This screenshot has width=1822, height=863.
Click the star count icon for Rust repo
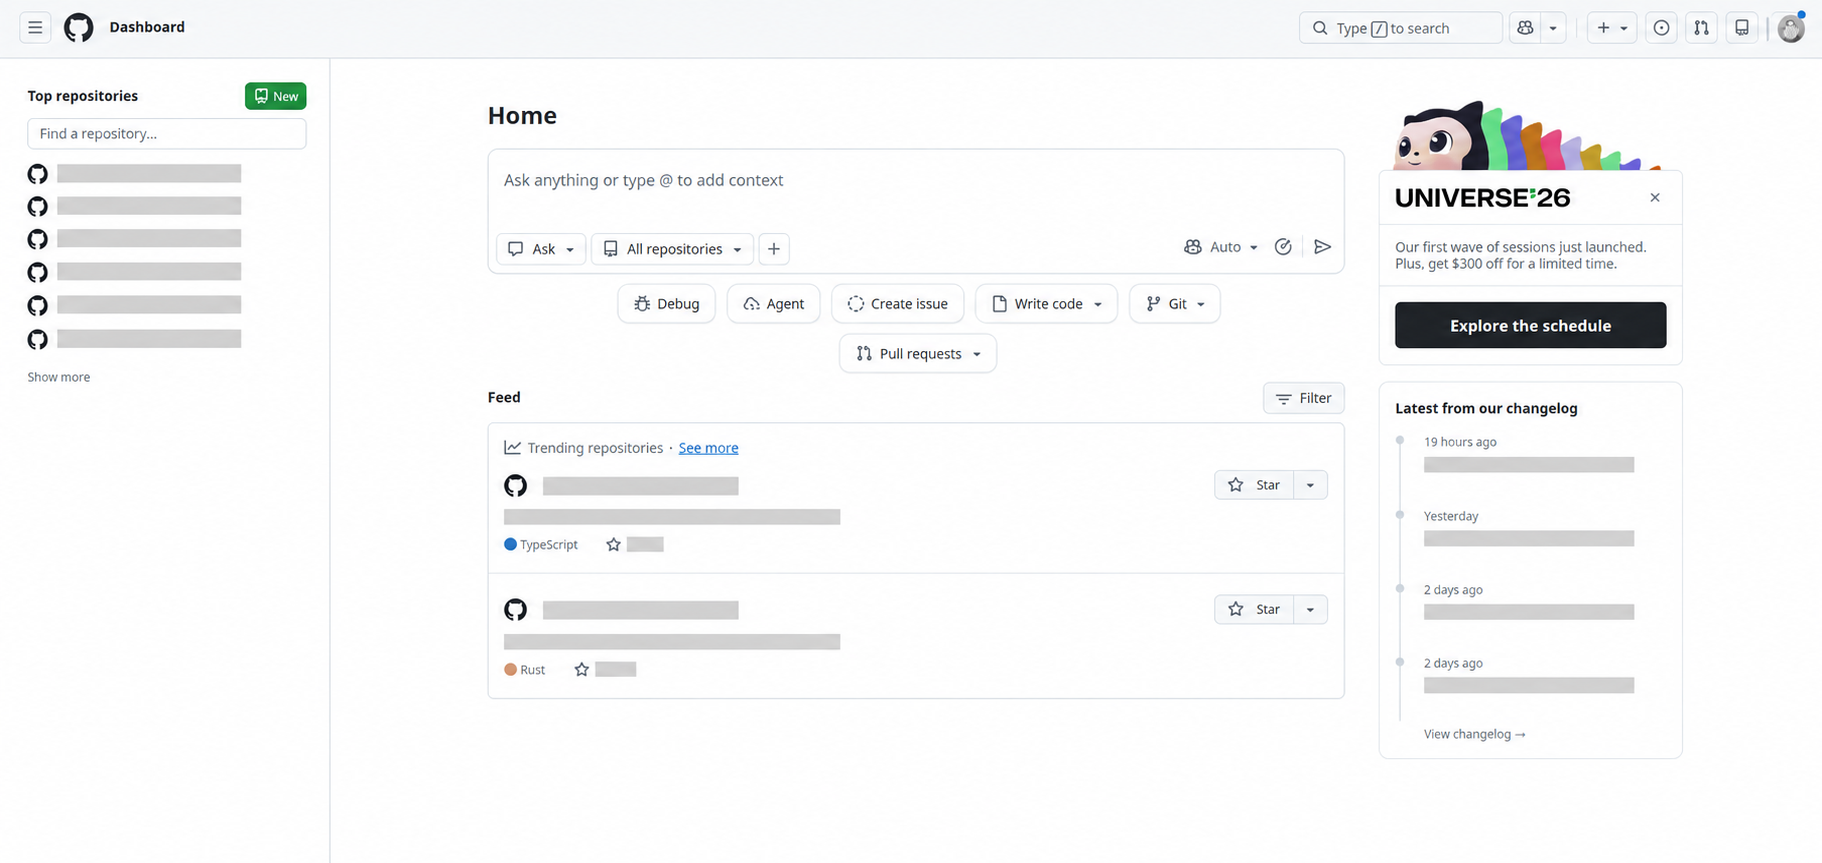tap(582, 670)
